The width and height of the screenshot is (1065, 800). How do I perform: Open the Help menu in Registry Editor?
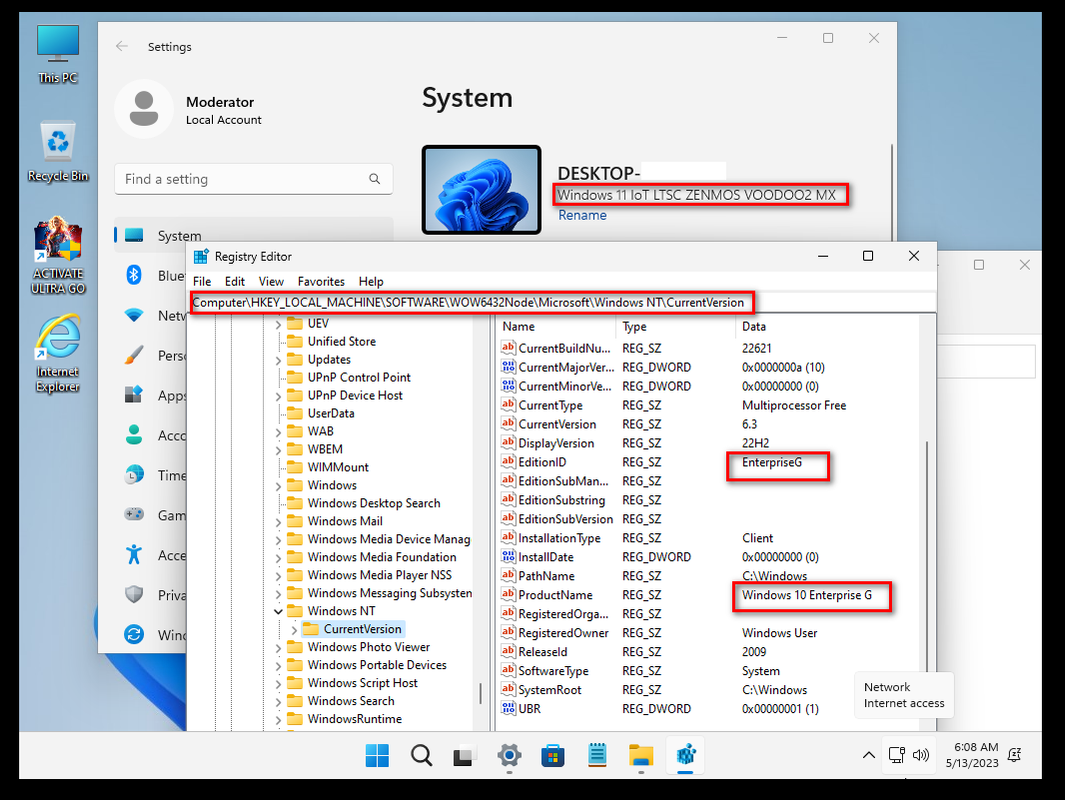371,281
